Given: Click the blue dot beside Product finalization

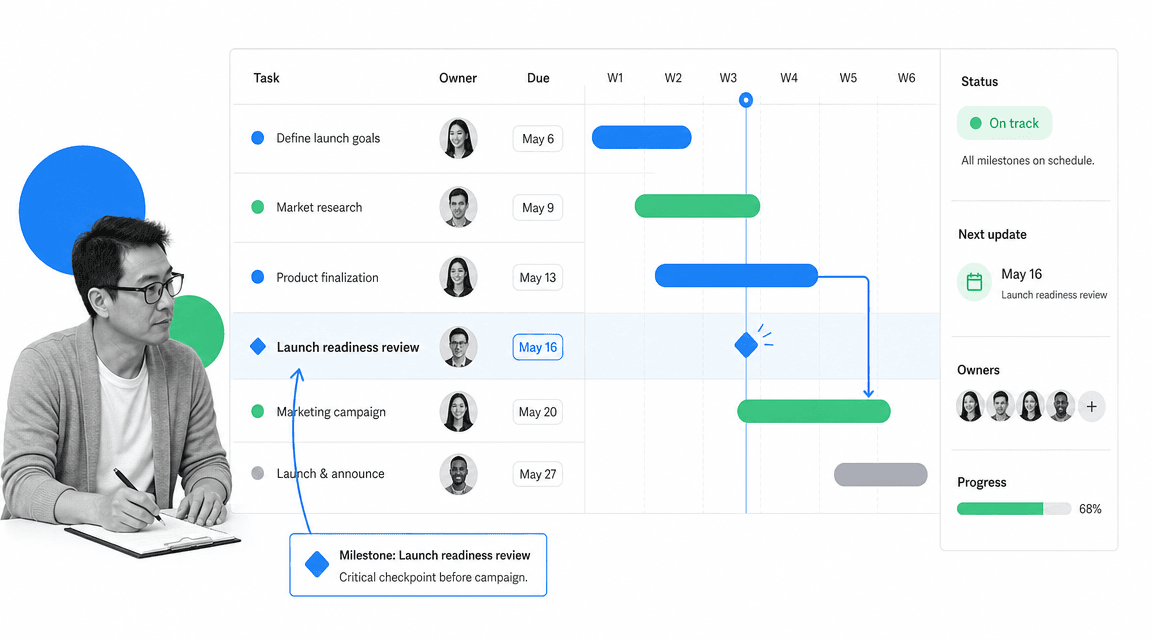Looking at the screenshot, I should tap(258, 277).
